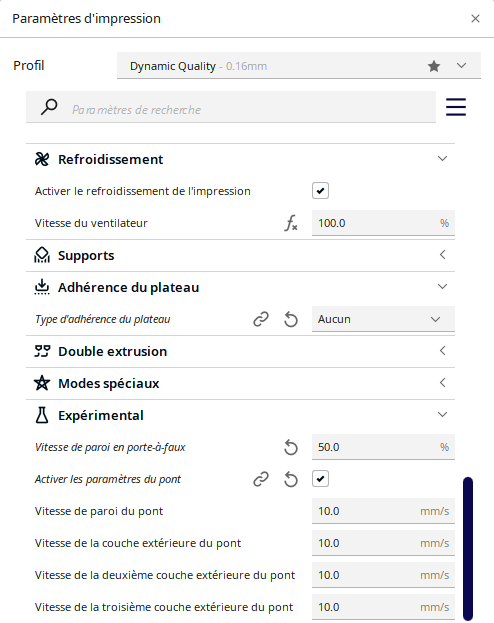
Task: Click the Expérimental collapse chevron
Action: 442,414
